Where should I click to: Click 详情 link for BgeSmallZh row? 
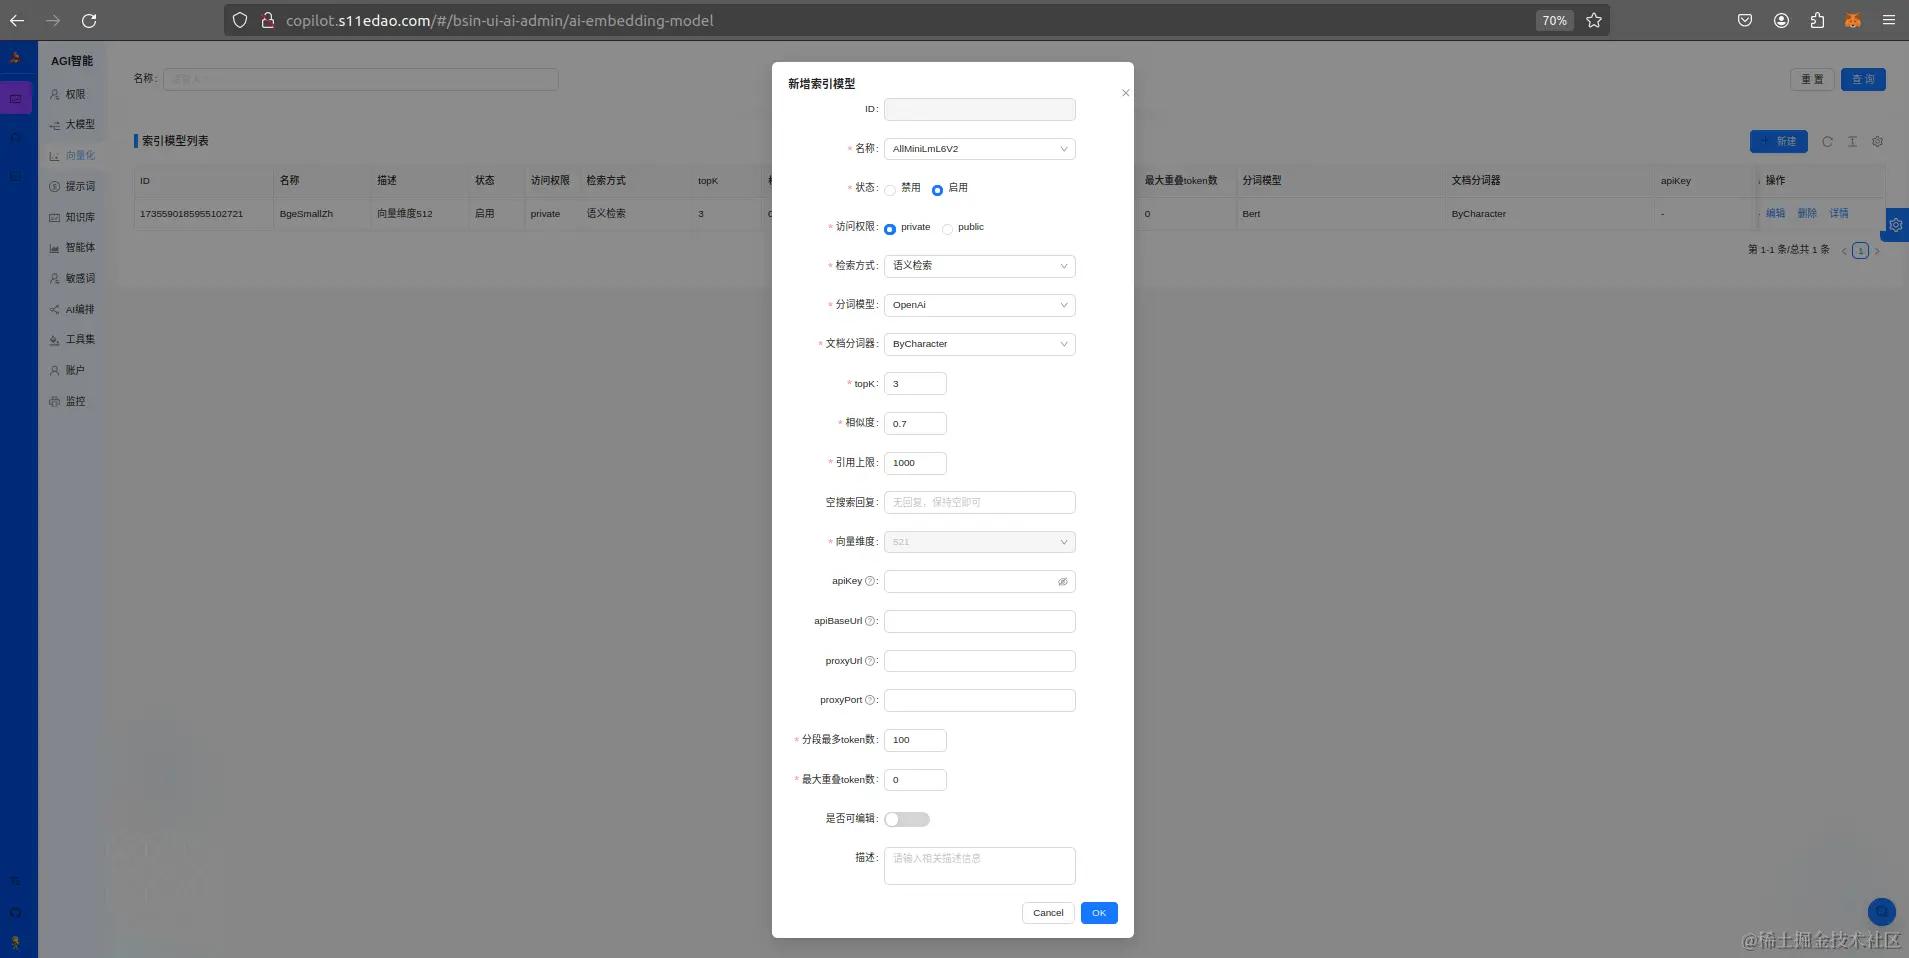click(x=1839, y=214)
